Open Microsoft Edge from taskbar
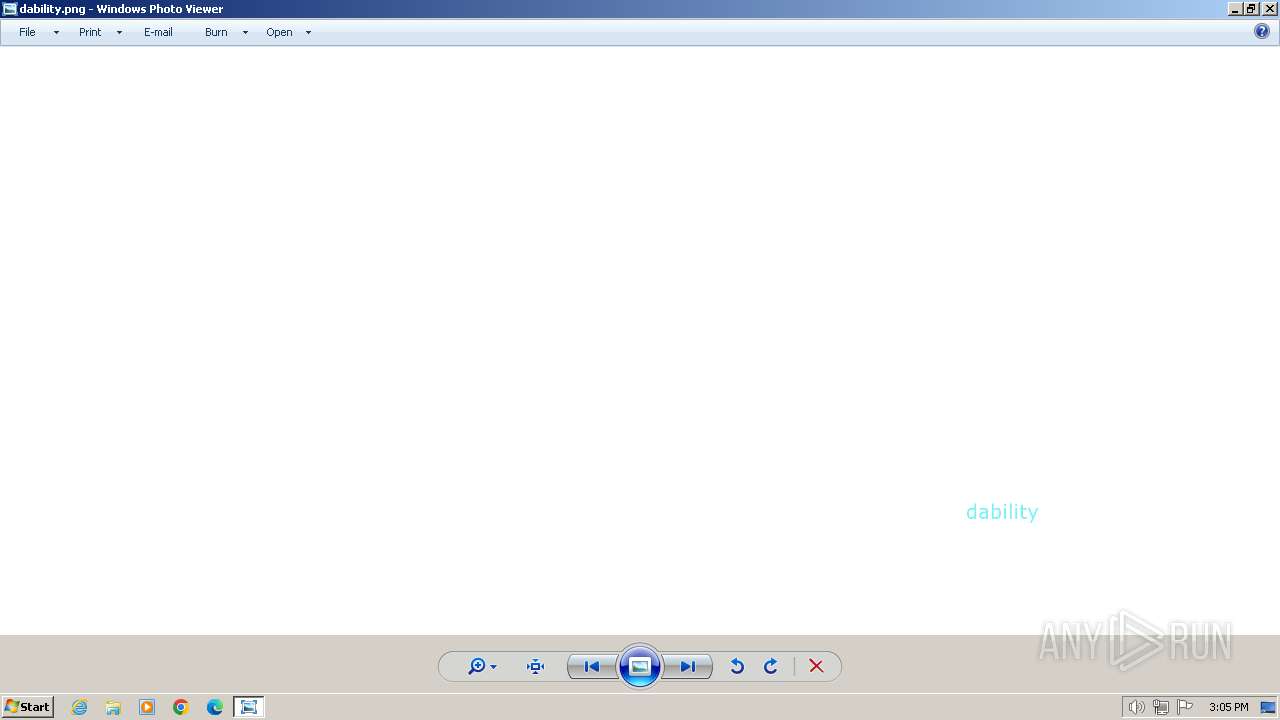 pos(215,707)
